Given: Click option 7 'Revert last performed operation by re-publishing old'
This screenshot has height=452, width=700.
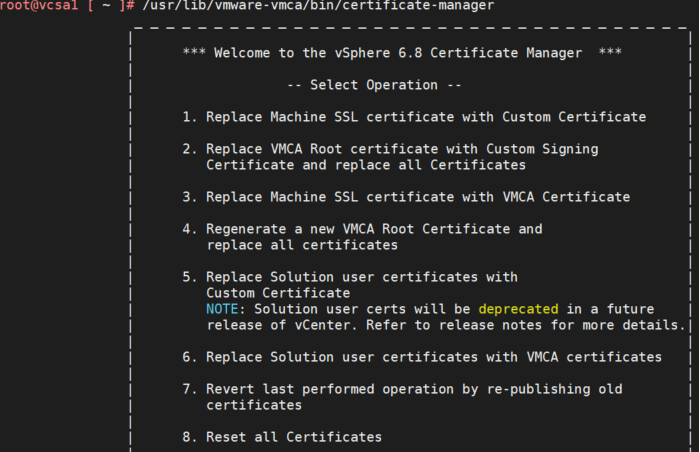Looking at the screenshot, I should (x=402, y=389).
